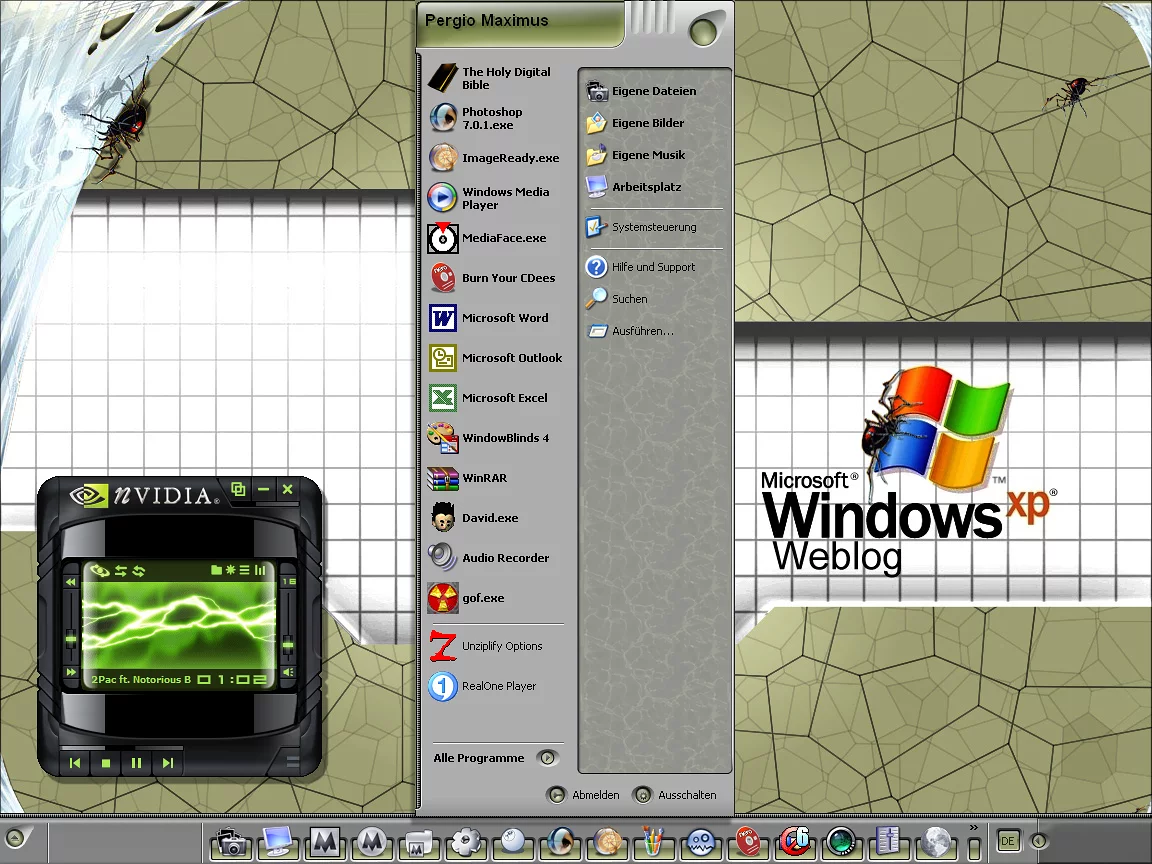Launch Photoshop 7.0.1.exe from Start menu
Viewport: 1152px width, 864px height.
pyautogui.click(x=491, y=118)
